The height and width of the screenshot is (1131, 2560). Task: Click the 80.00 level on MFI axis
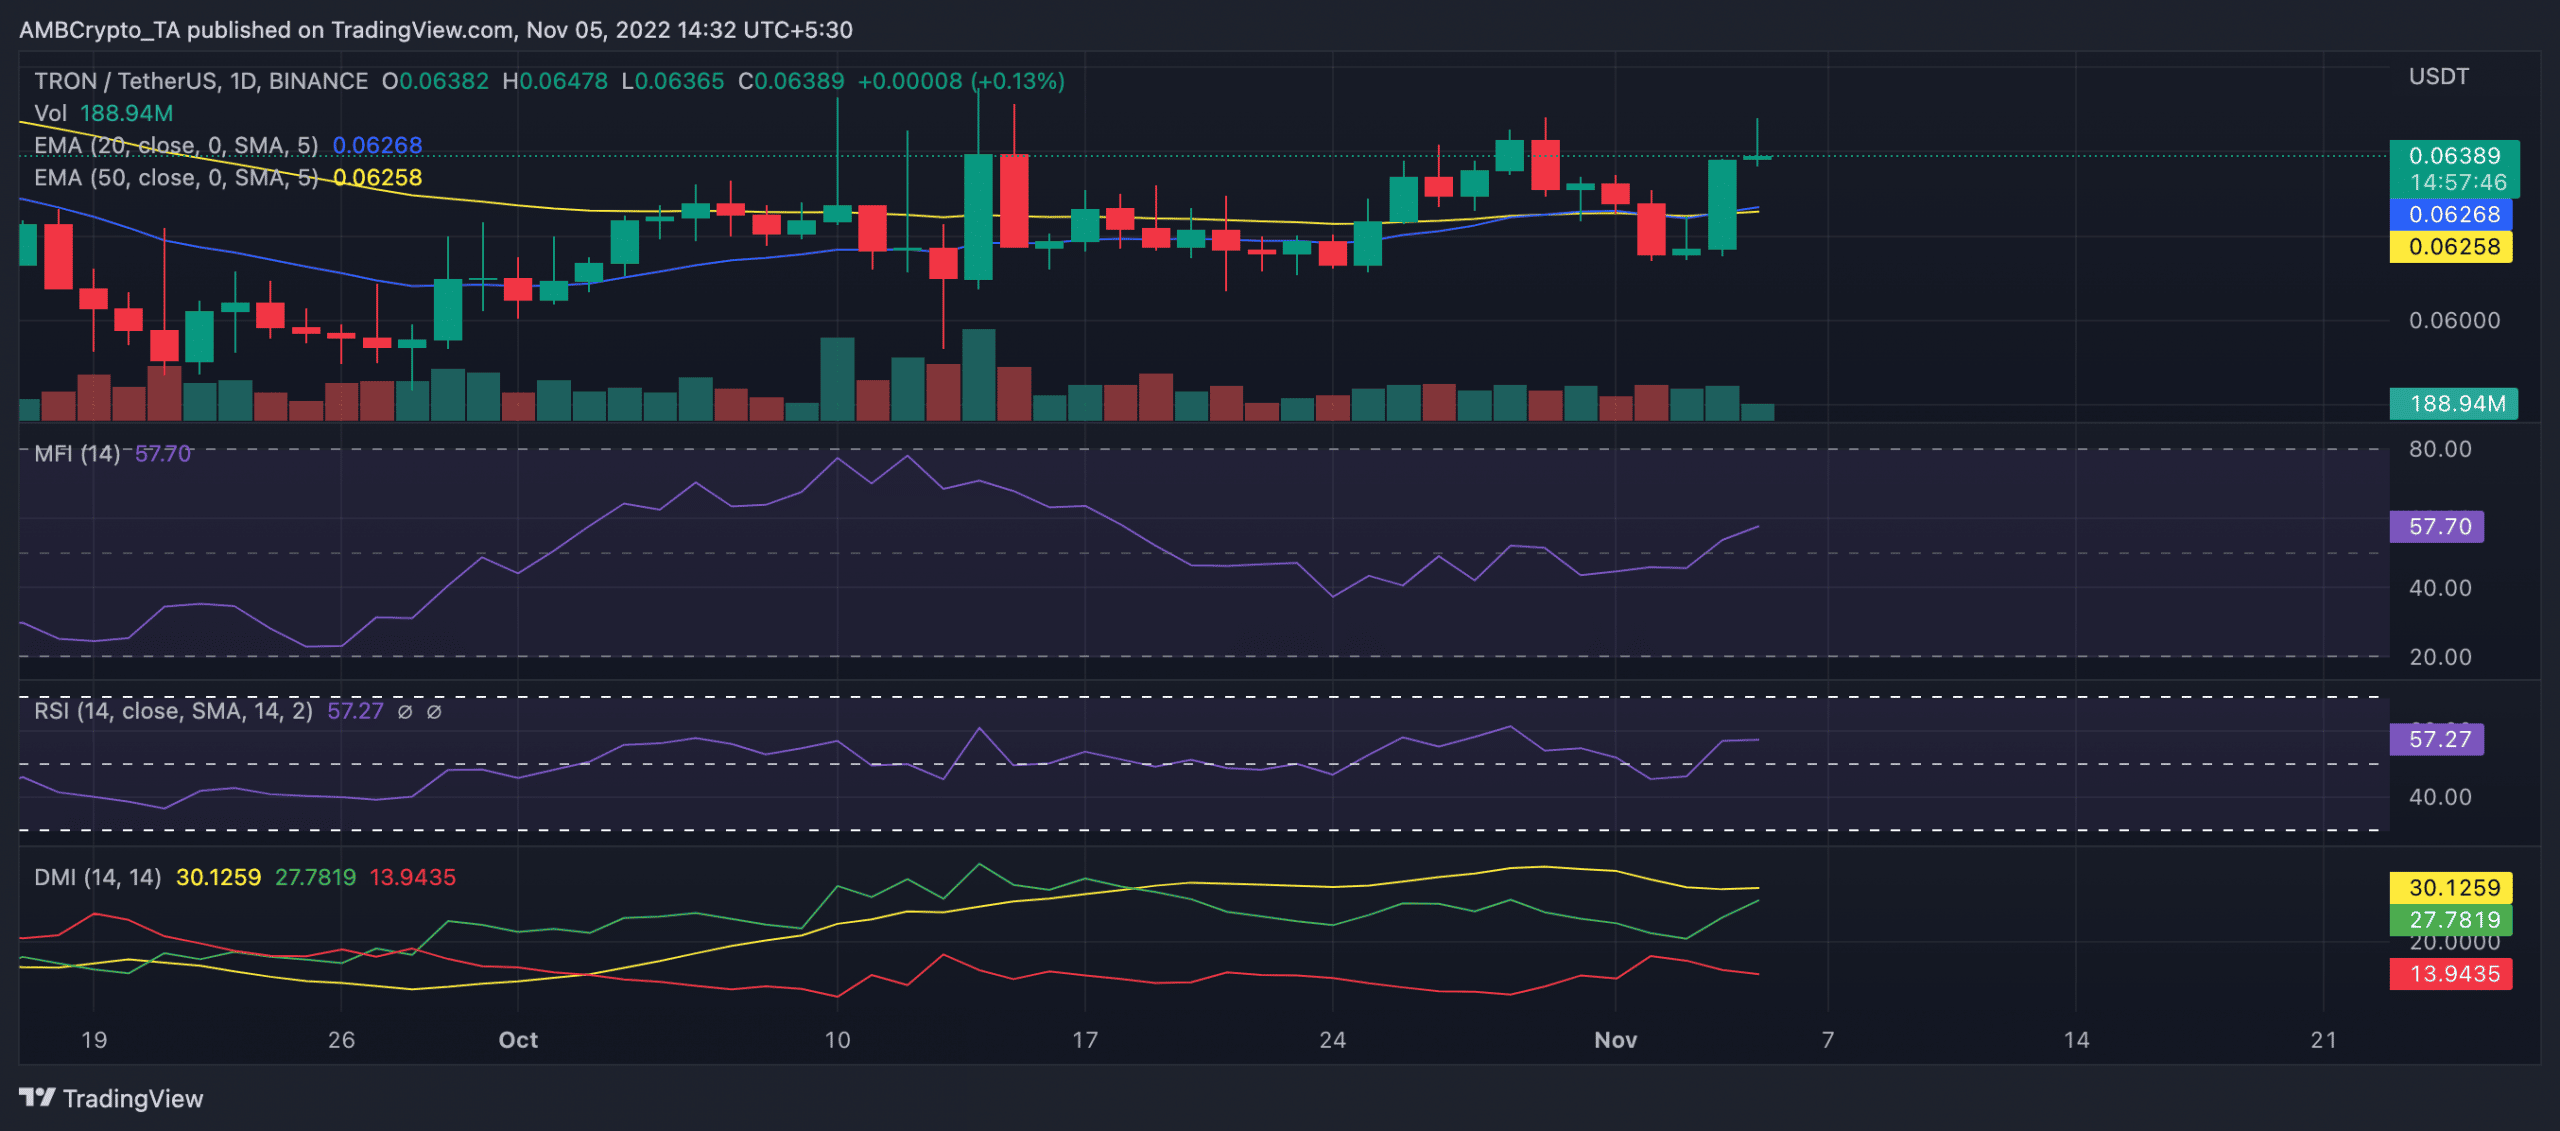pos(2440,450)
